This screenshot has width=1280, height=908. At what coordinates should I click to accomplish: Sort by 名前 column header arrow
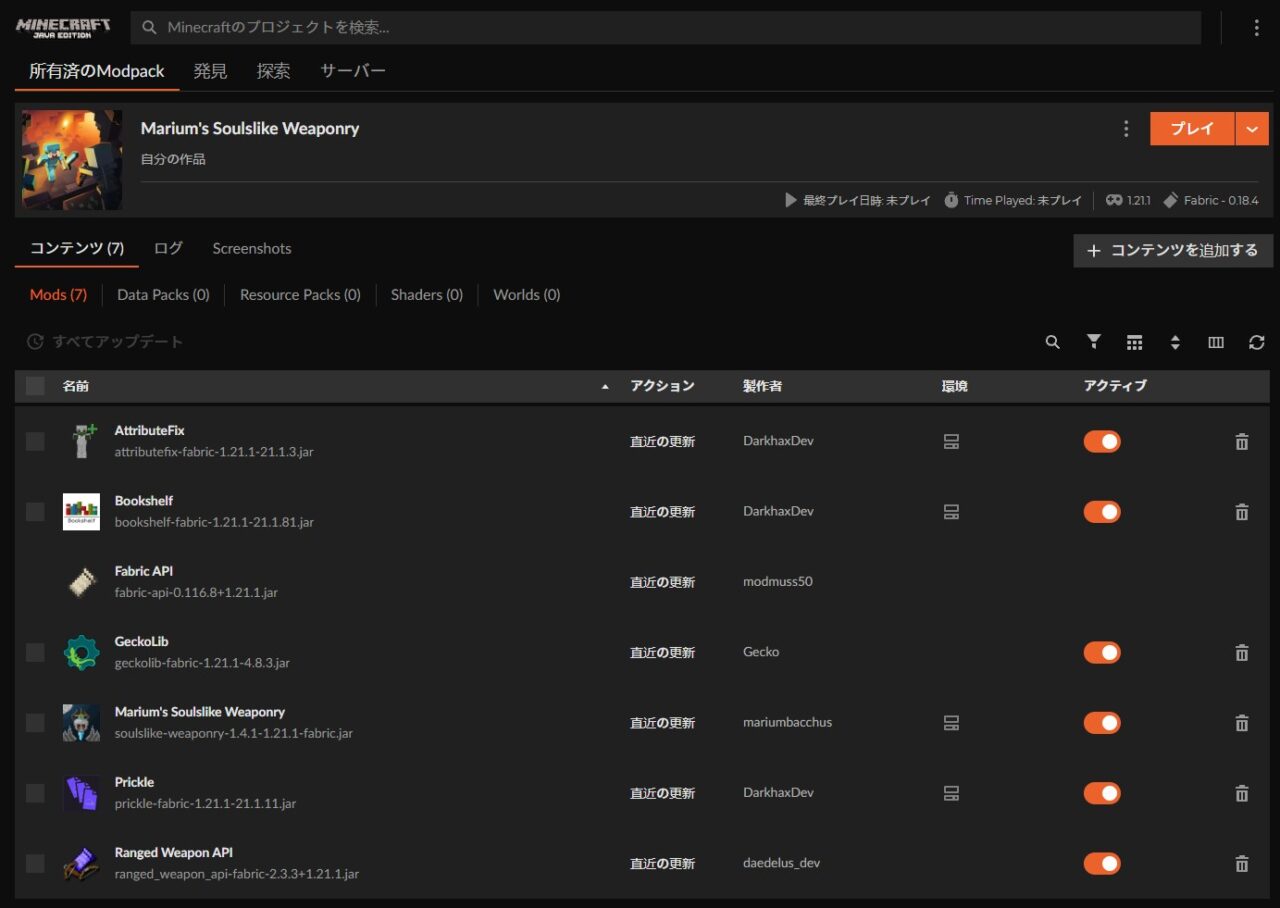(604, 386)
